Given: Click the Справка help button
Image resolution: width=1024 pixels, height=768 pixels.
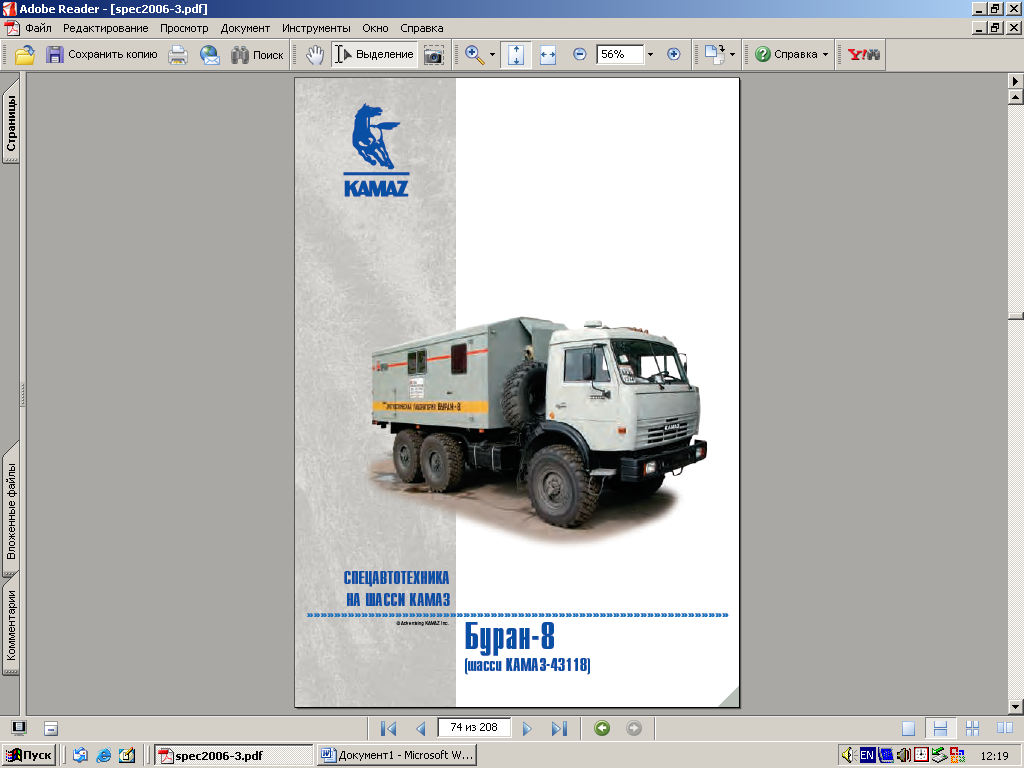Looking at the screenshot, I should 786,54.
